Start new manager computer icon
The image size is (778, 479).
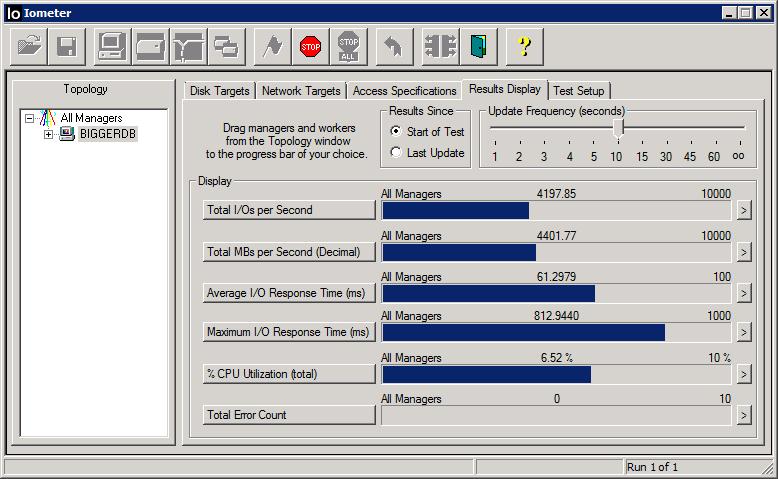(112, 47)
